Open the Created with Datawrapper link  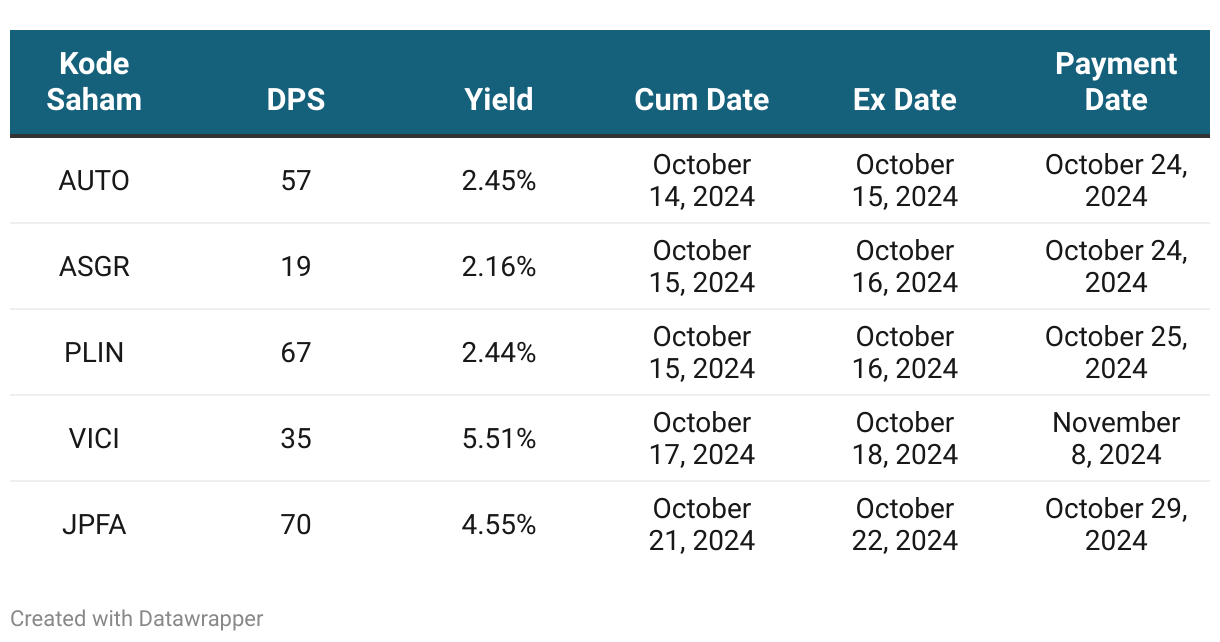coord(137,619)
